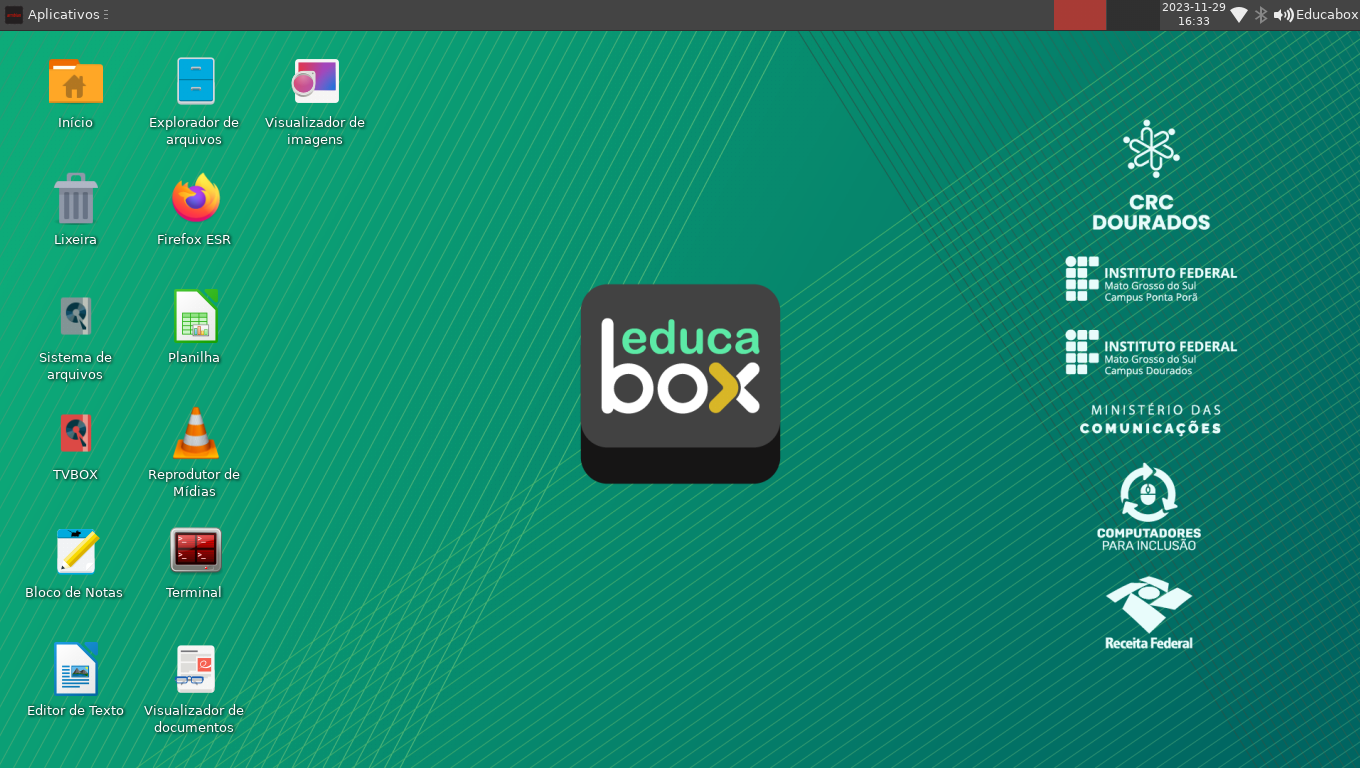This screenshot has width=1360, height=768.
Task: Select the "Início" icon label
Action: 76,123
